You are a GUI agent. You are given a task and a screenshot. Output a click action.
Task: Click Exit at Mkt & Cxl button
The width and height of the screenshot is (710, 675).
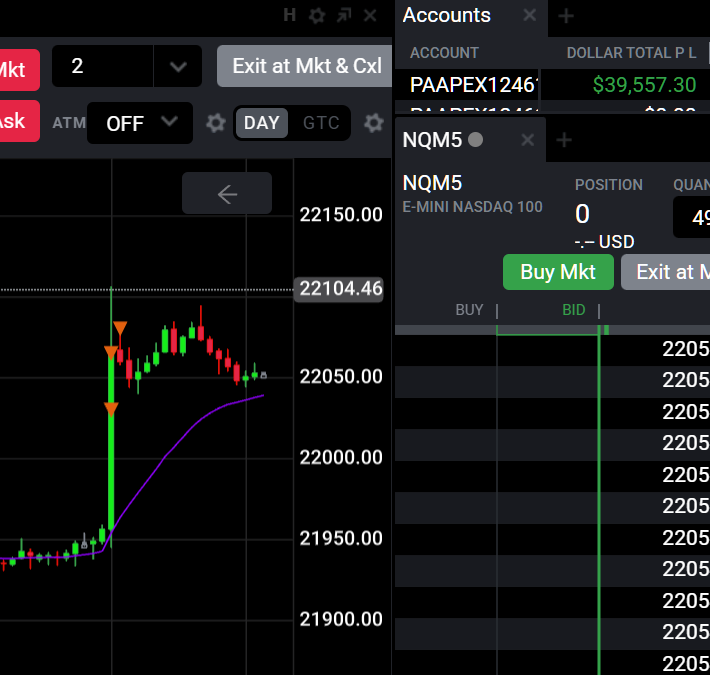[305, 66]
